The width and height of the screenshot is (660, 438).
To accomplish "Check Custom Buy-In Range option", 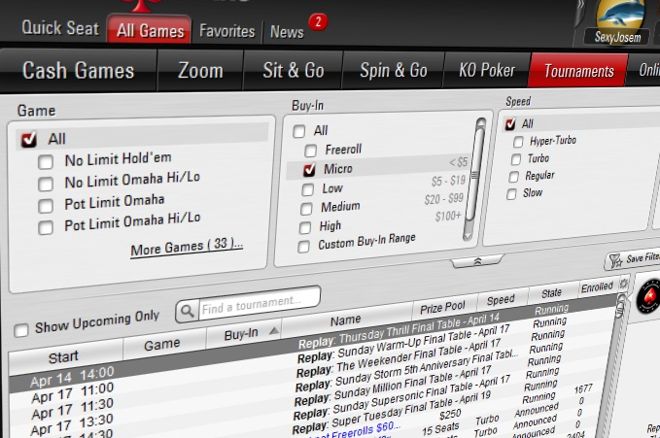I will click(303, 247).
